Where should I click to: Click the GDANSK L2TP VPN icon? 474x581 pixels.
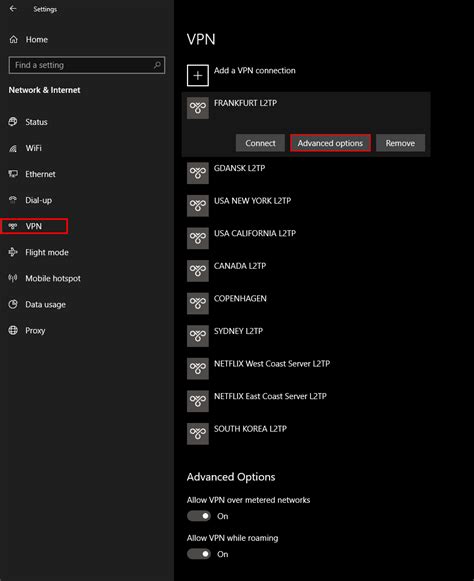198,173
